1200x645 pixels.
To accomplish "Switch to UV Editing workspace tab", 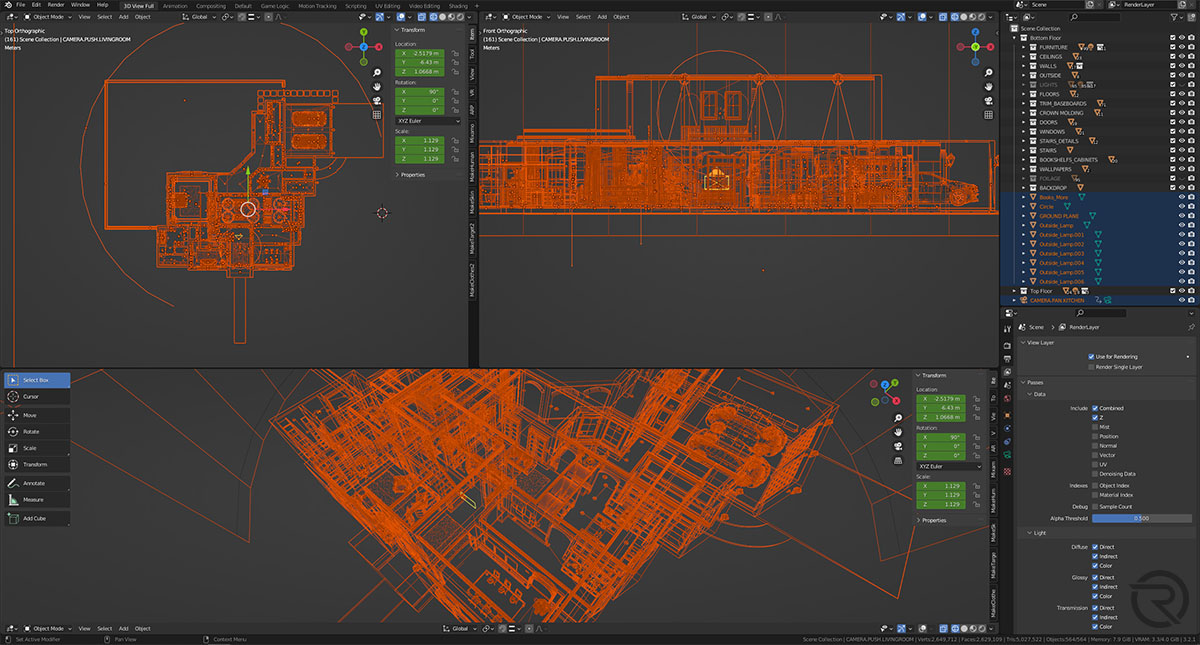I will coord(388,5).
